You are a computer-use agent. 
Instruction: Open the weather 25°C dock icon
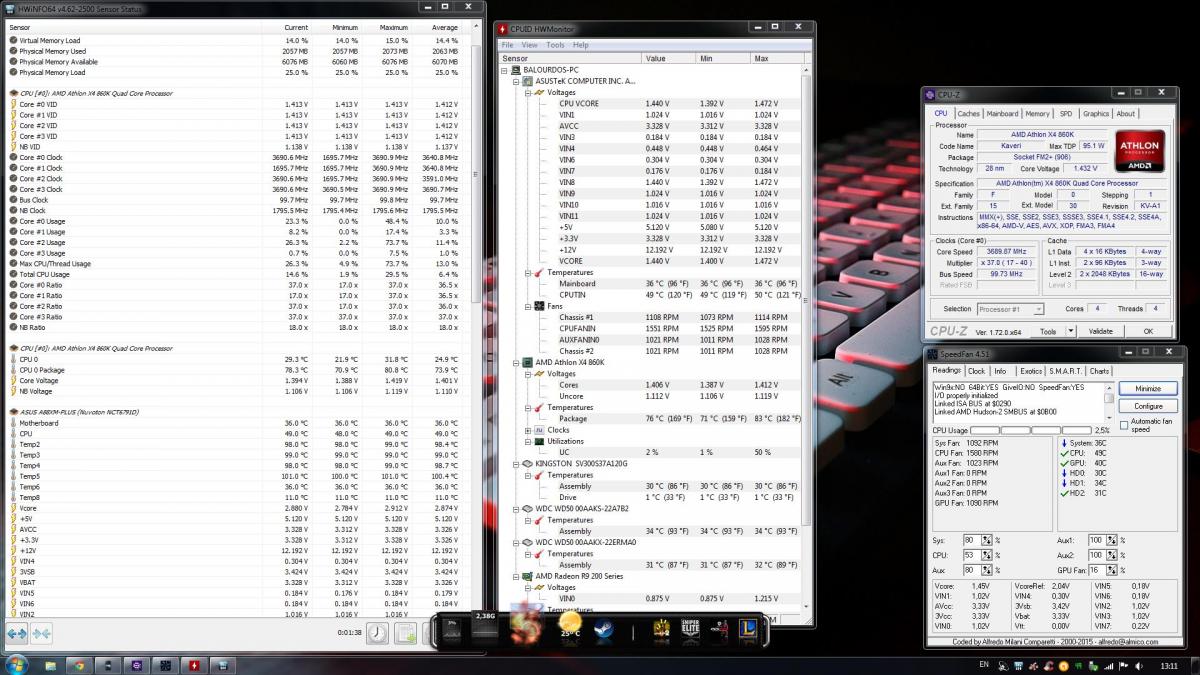[570, 627]
